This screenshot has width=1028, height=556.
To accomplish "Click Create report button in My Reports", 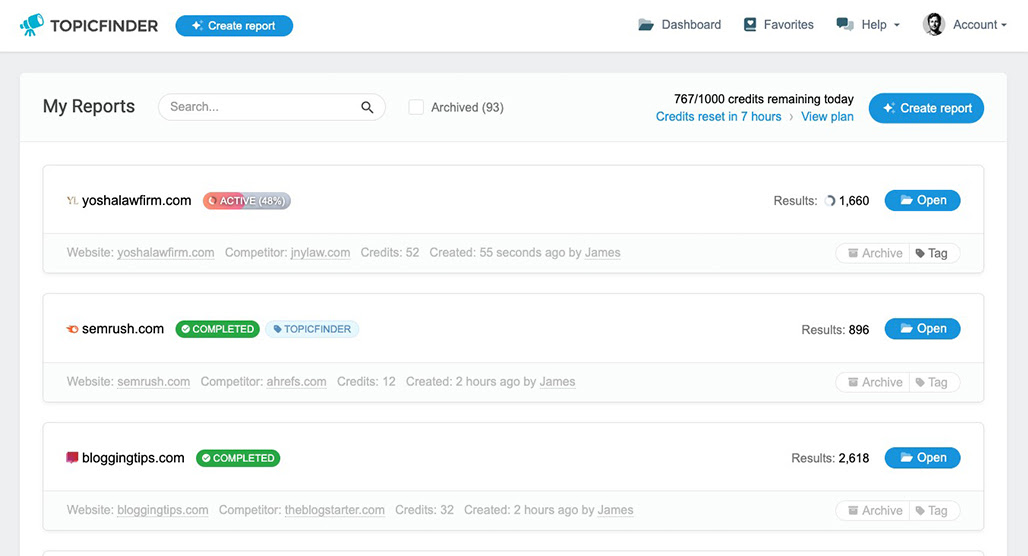I will coord(926,108).
